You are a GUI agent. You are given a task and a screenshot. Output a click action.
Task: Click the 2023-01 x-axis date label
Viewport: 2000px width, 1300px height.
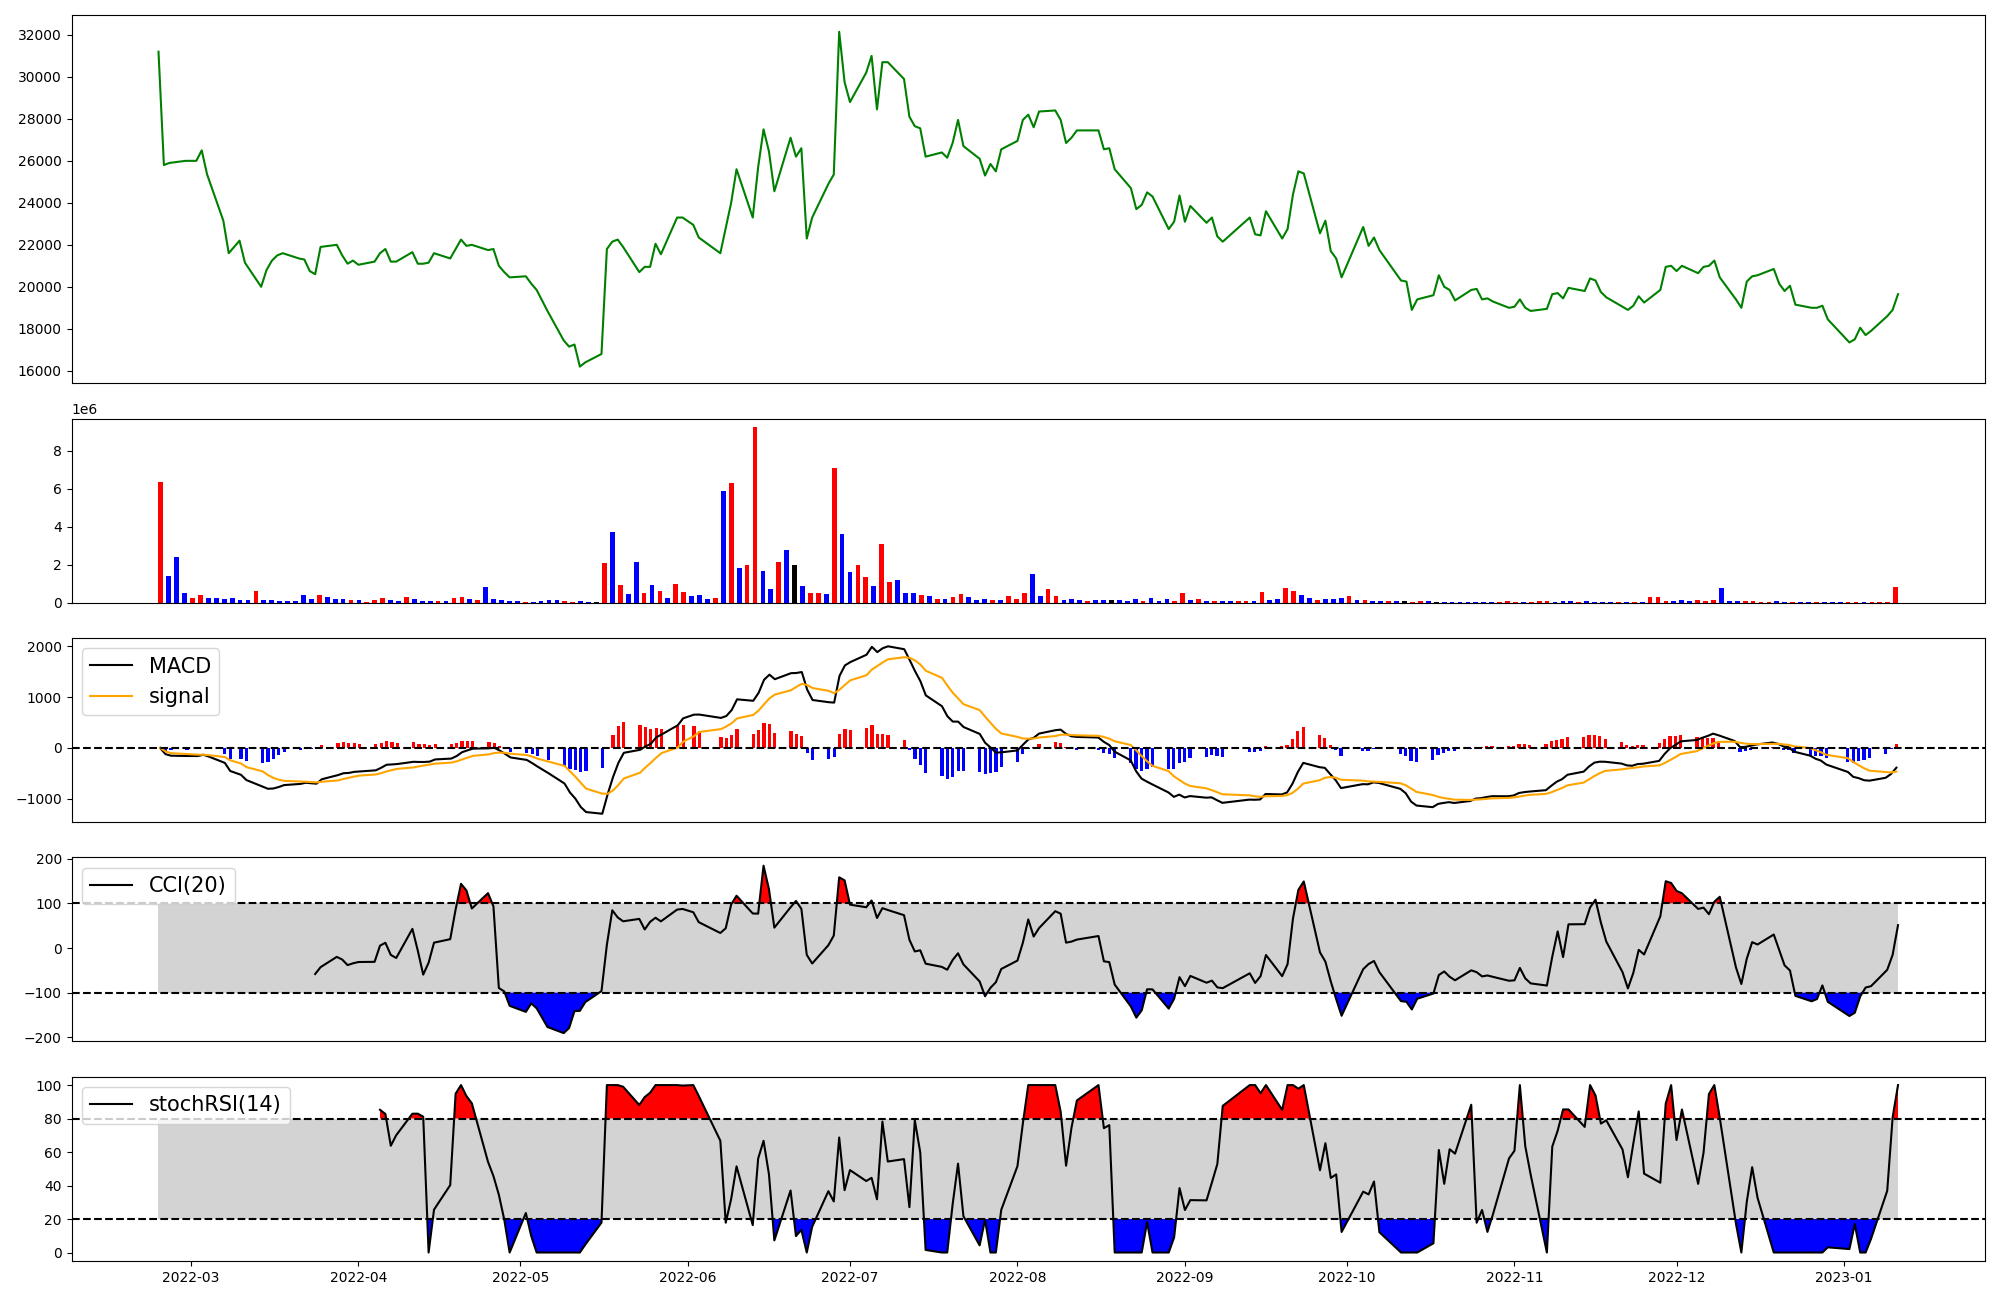(1843, 1277)
